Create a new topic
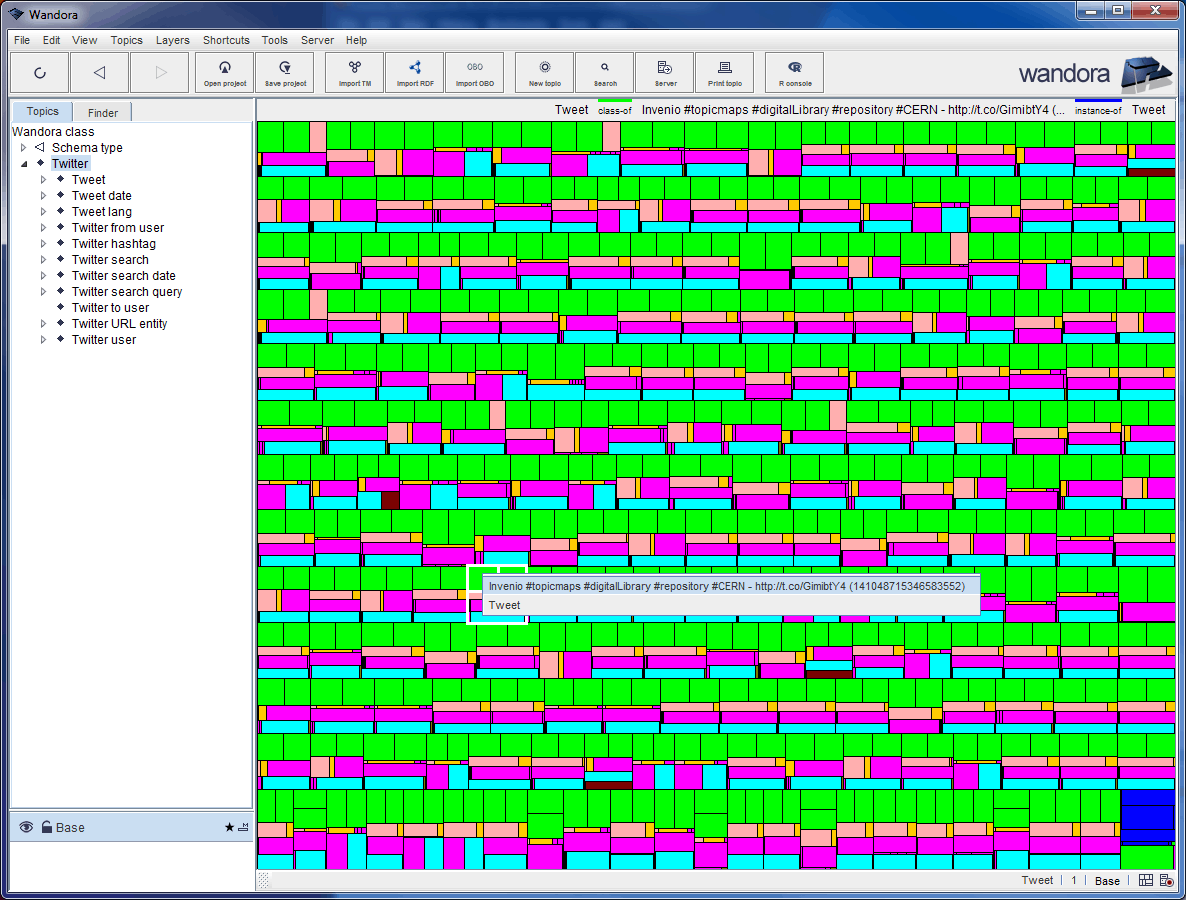 click(543, 72)
